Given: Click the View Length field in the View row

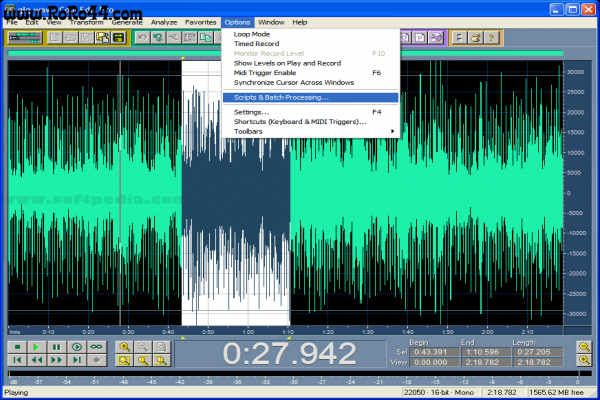Looking at the screenshot, I should click(538, 362).
